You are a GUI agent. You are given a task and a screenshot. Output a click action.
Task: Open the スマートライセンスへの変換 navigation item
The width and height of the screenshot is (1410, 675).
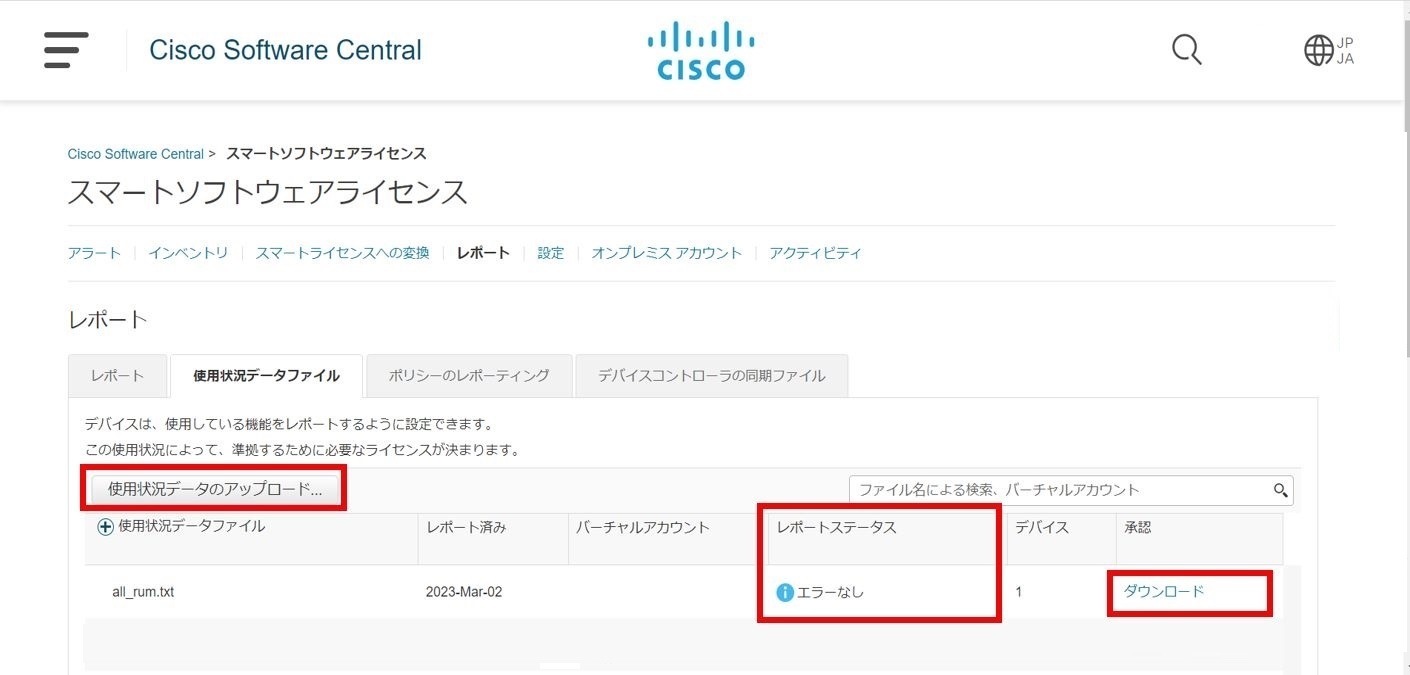341,253
